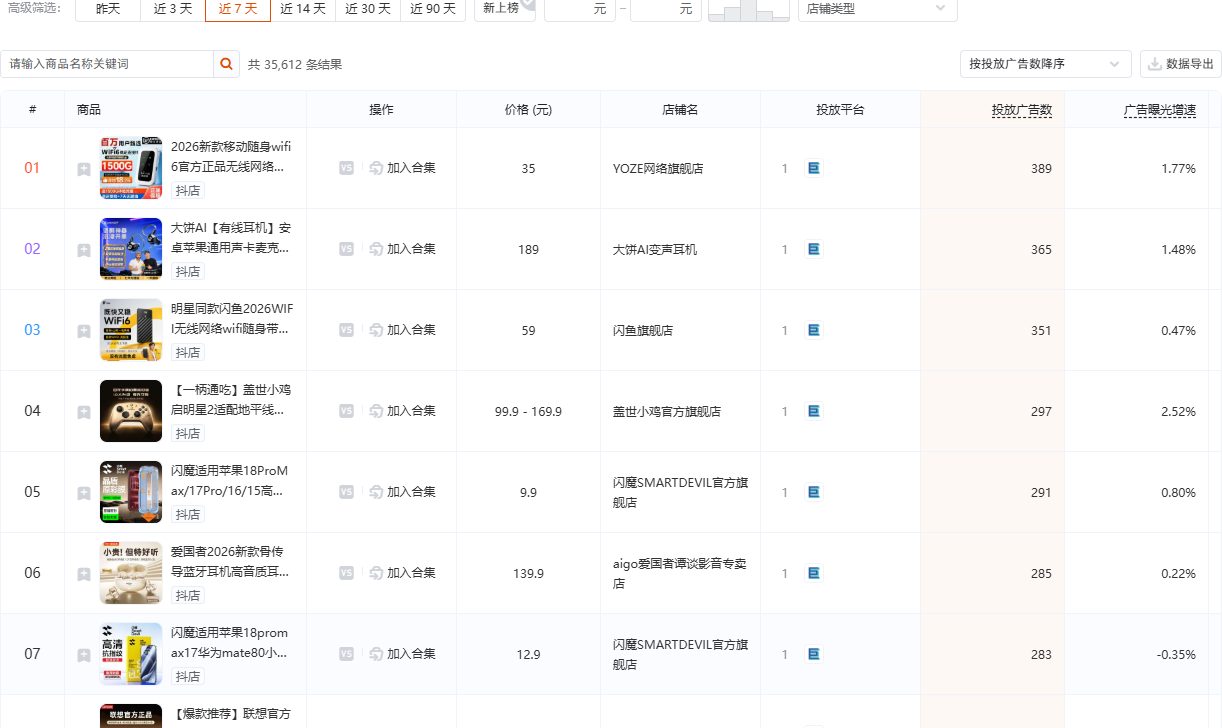
Task: Click 加入合集 for row 02 大饼AI earphones
Action: tap(402, 249)
